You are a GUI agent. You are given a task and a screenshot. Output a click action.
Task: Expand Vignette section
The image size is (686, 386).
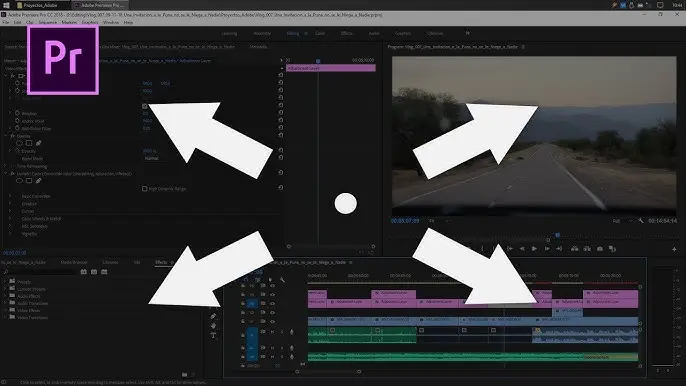[10, 234]
